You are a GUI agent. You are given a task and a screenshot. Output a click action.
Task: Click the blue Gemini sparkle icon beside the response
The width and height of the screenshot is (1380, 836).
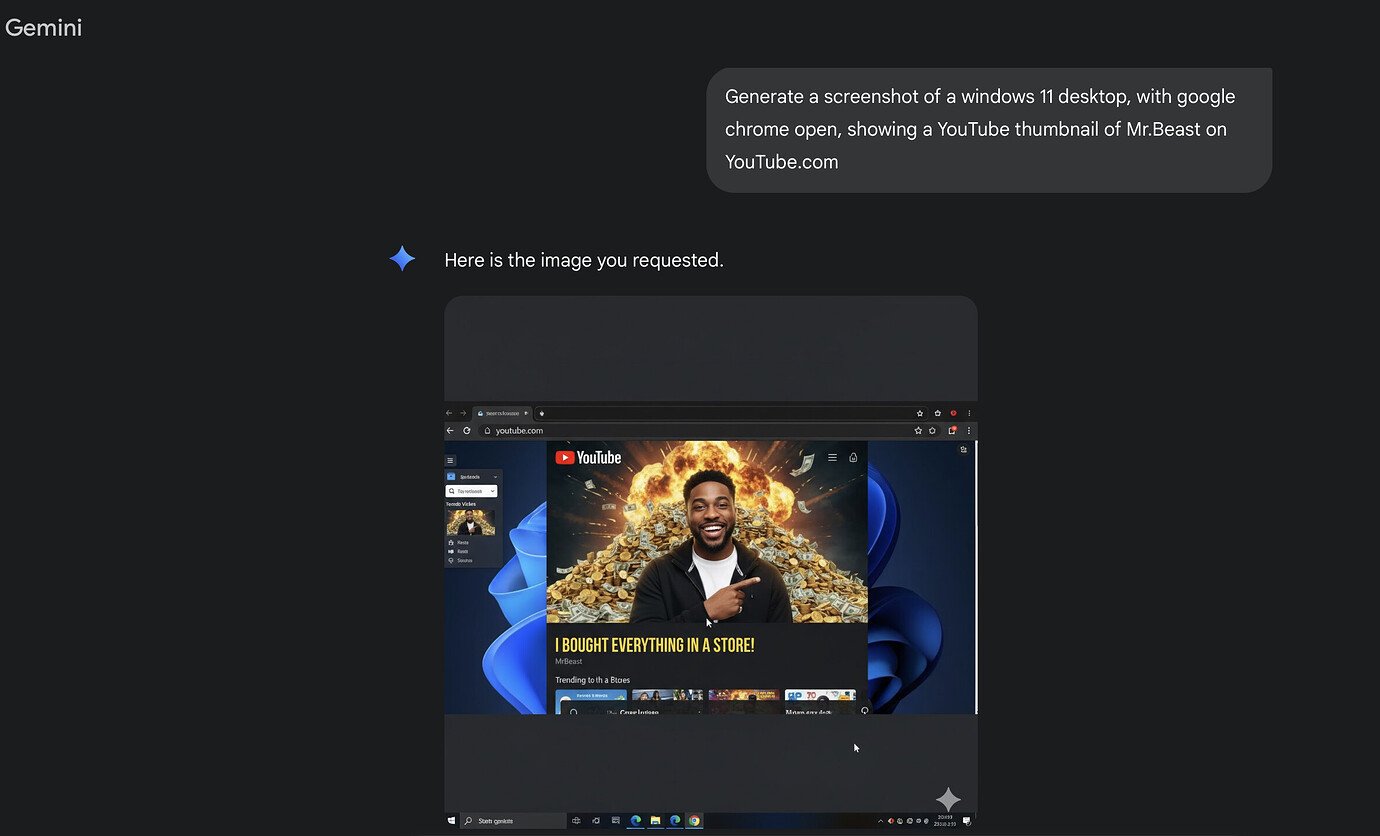click(x=402, y=259)
